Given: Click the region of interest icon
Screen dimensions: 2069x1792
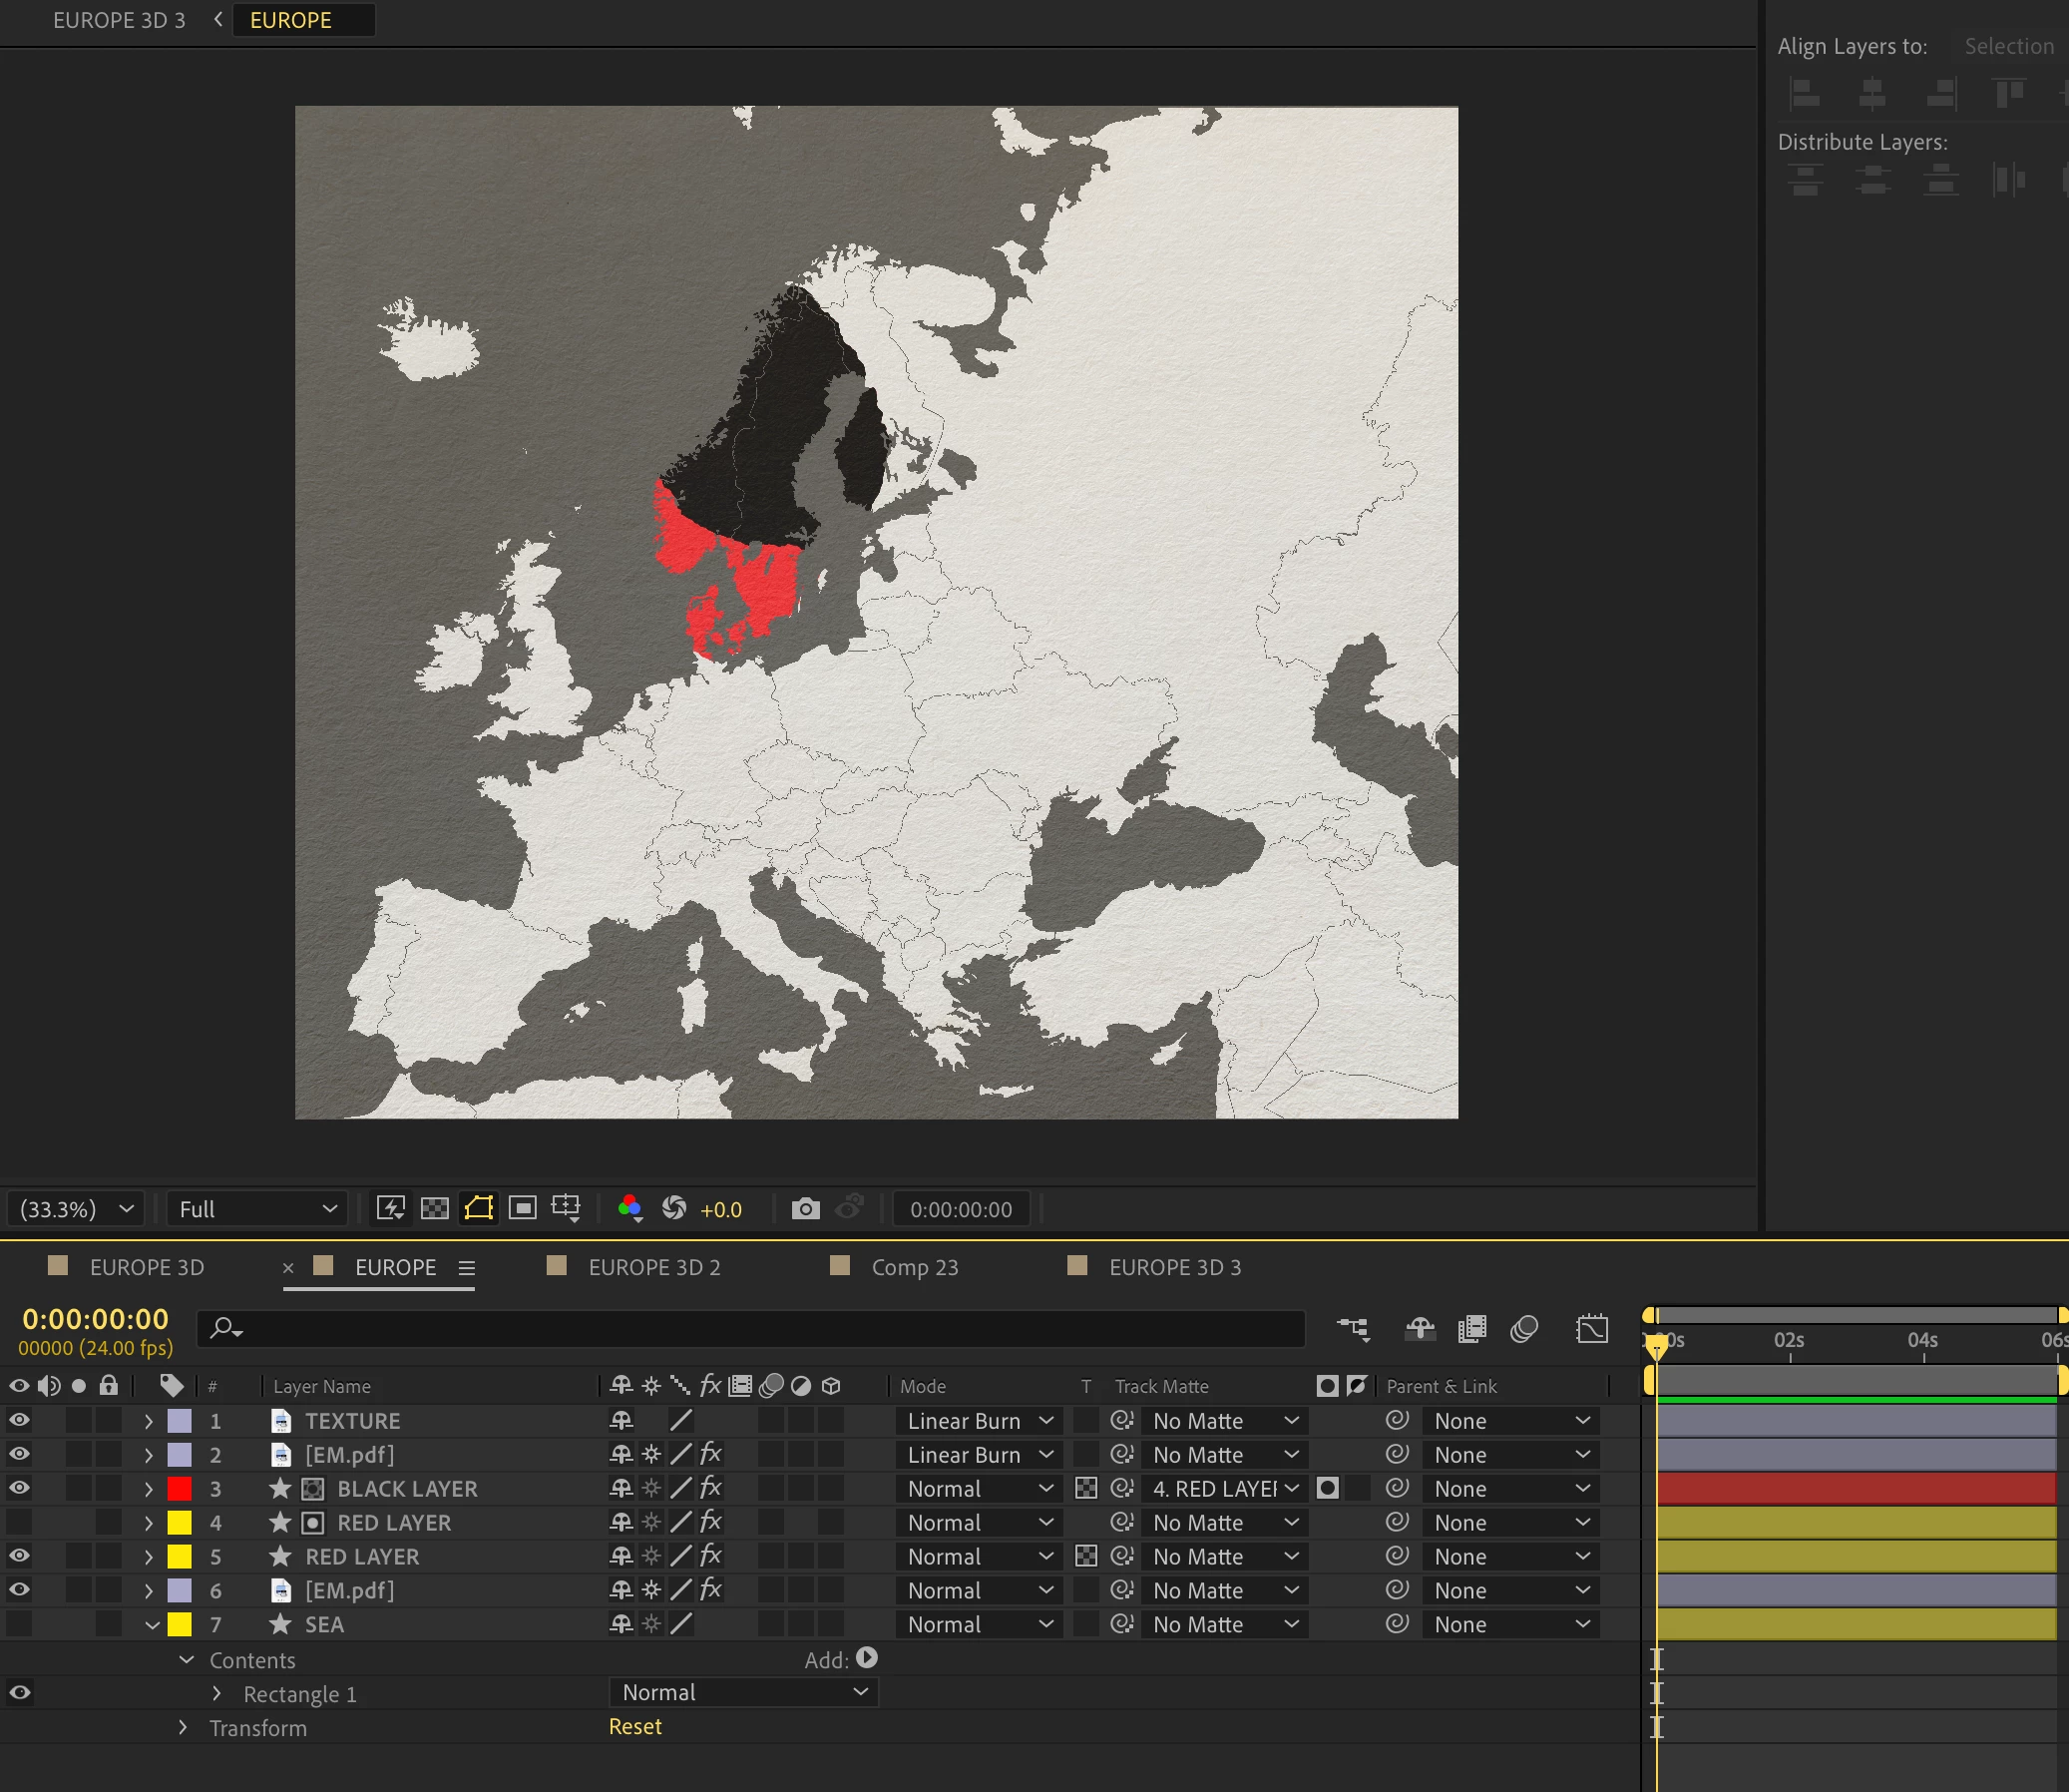Looking at the screenshot, I should pos(523,1209).
